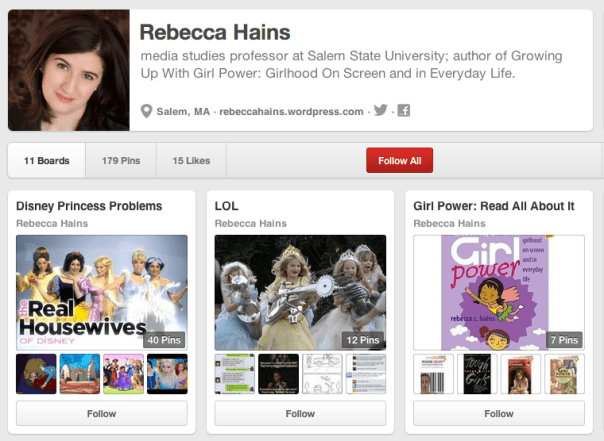Open Girl Power: Read All About It title
This screenshot has height=441, width=604.
tap(494, 206)
